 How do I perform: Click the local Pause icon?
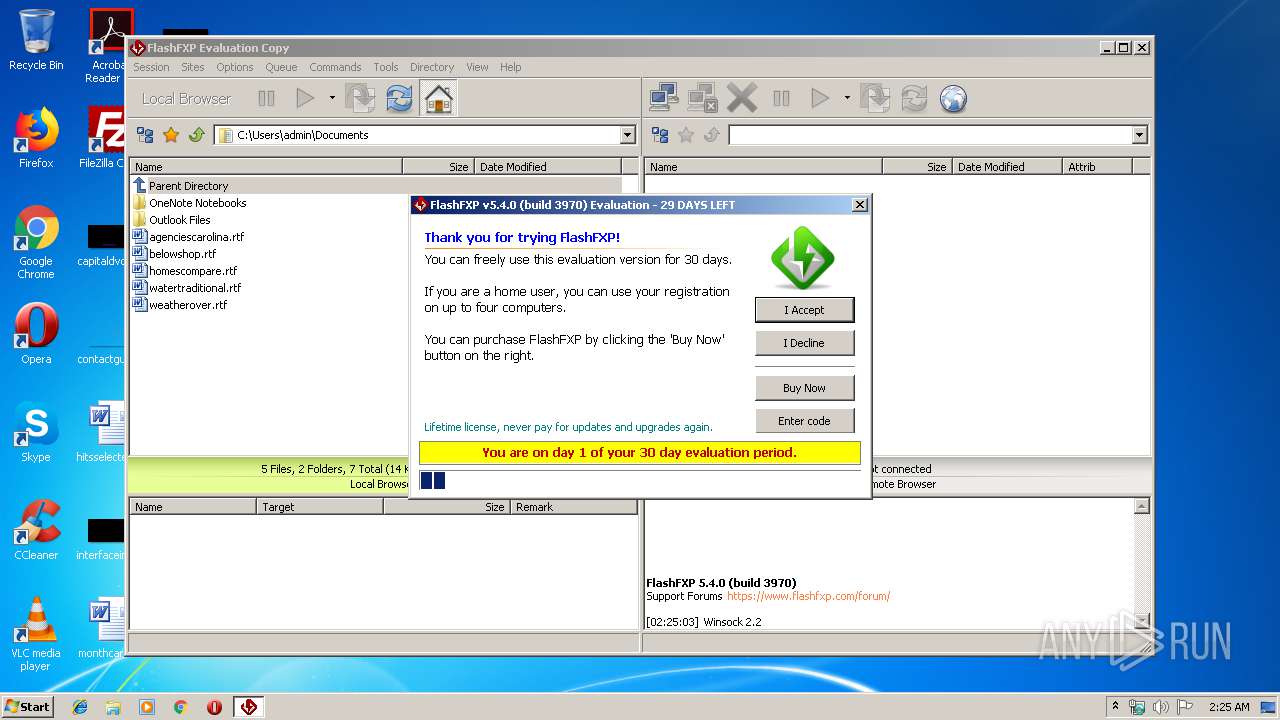click(266, 98)
